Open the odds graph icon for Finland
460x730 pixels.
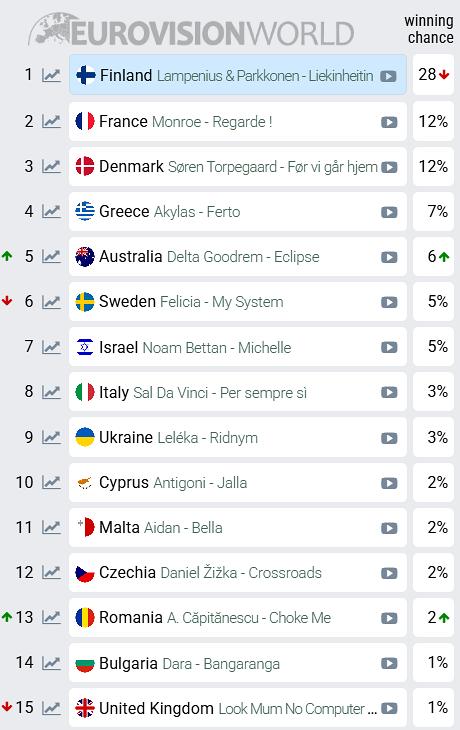51,75
